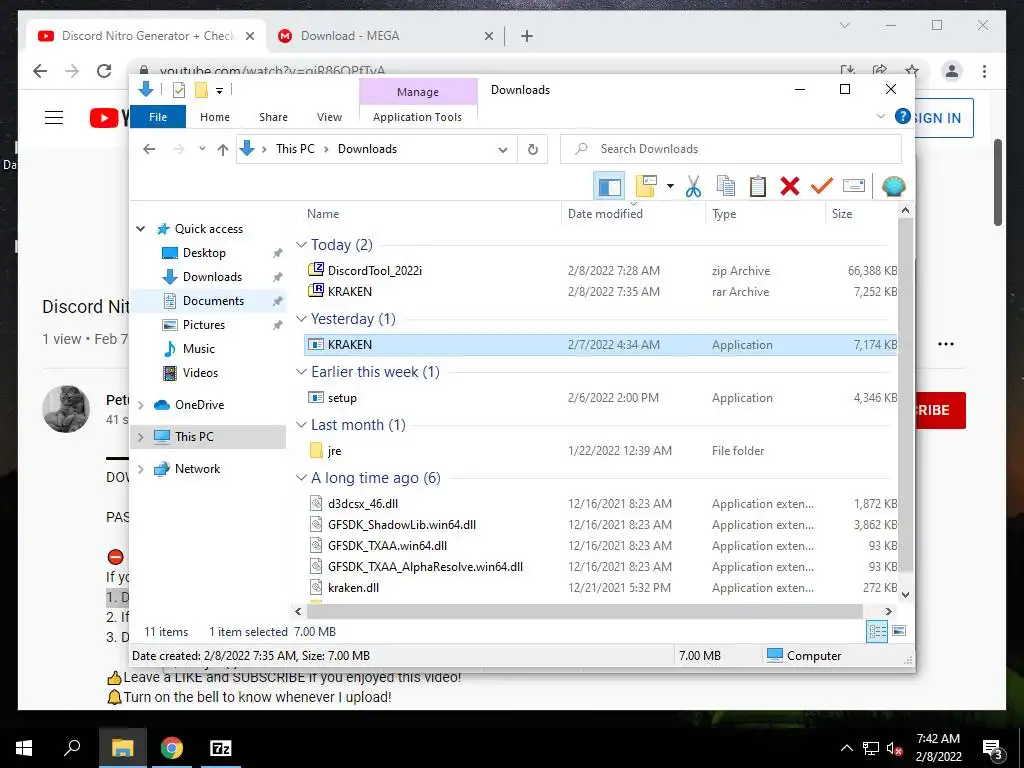Viewport: 1024px width, 768px height.
Task: Click Windows Start button
Action: [24, 748]
